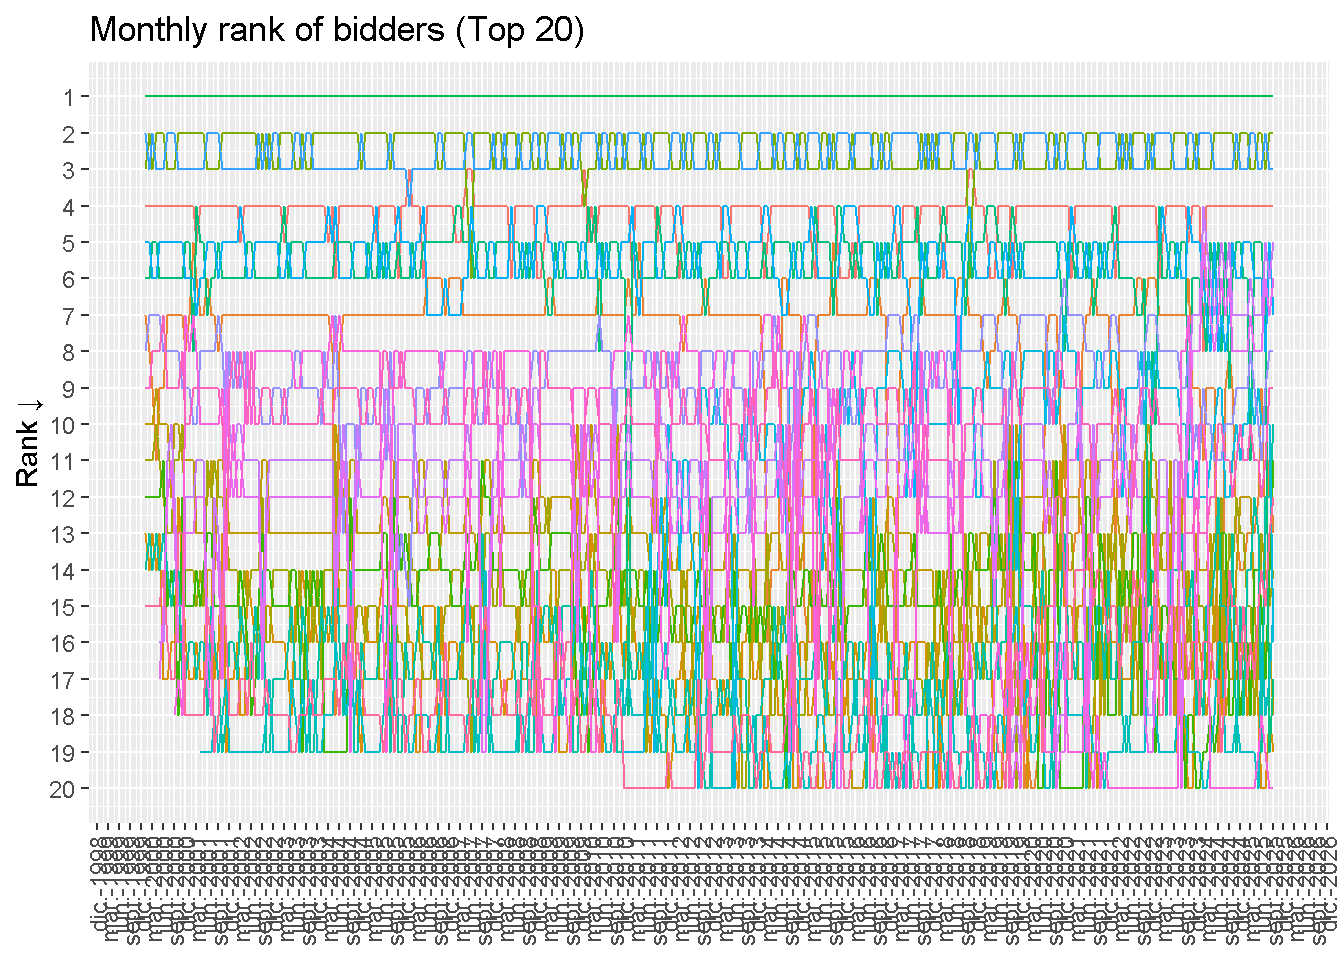The height and width of the screenshot is (960, 1344).
Task: Click the rank 10 axis label
Action: [62, 425]
